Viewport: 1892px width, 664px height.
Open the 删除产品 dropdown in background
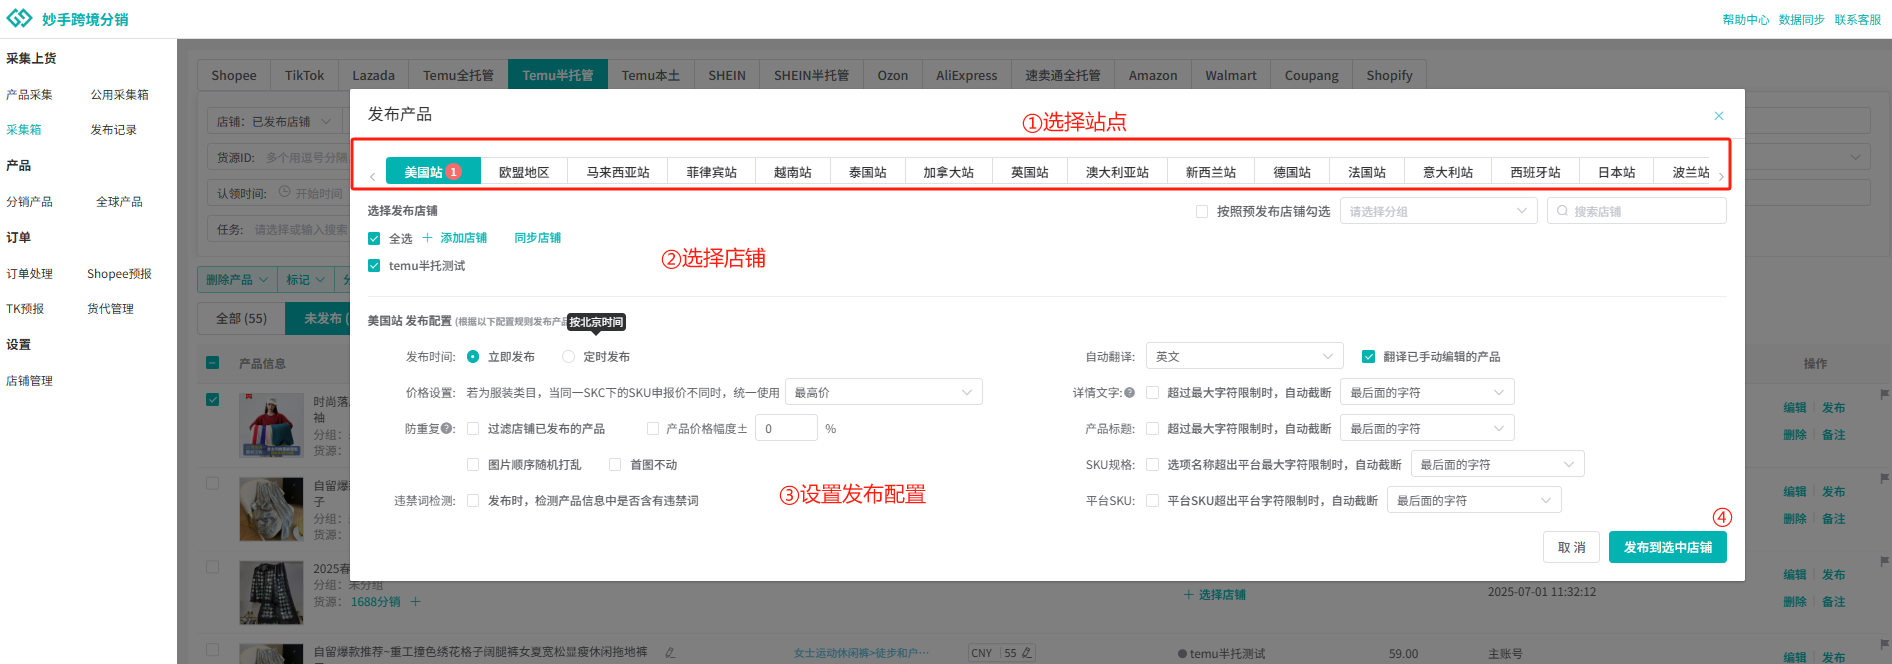[x=237, y=280]
